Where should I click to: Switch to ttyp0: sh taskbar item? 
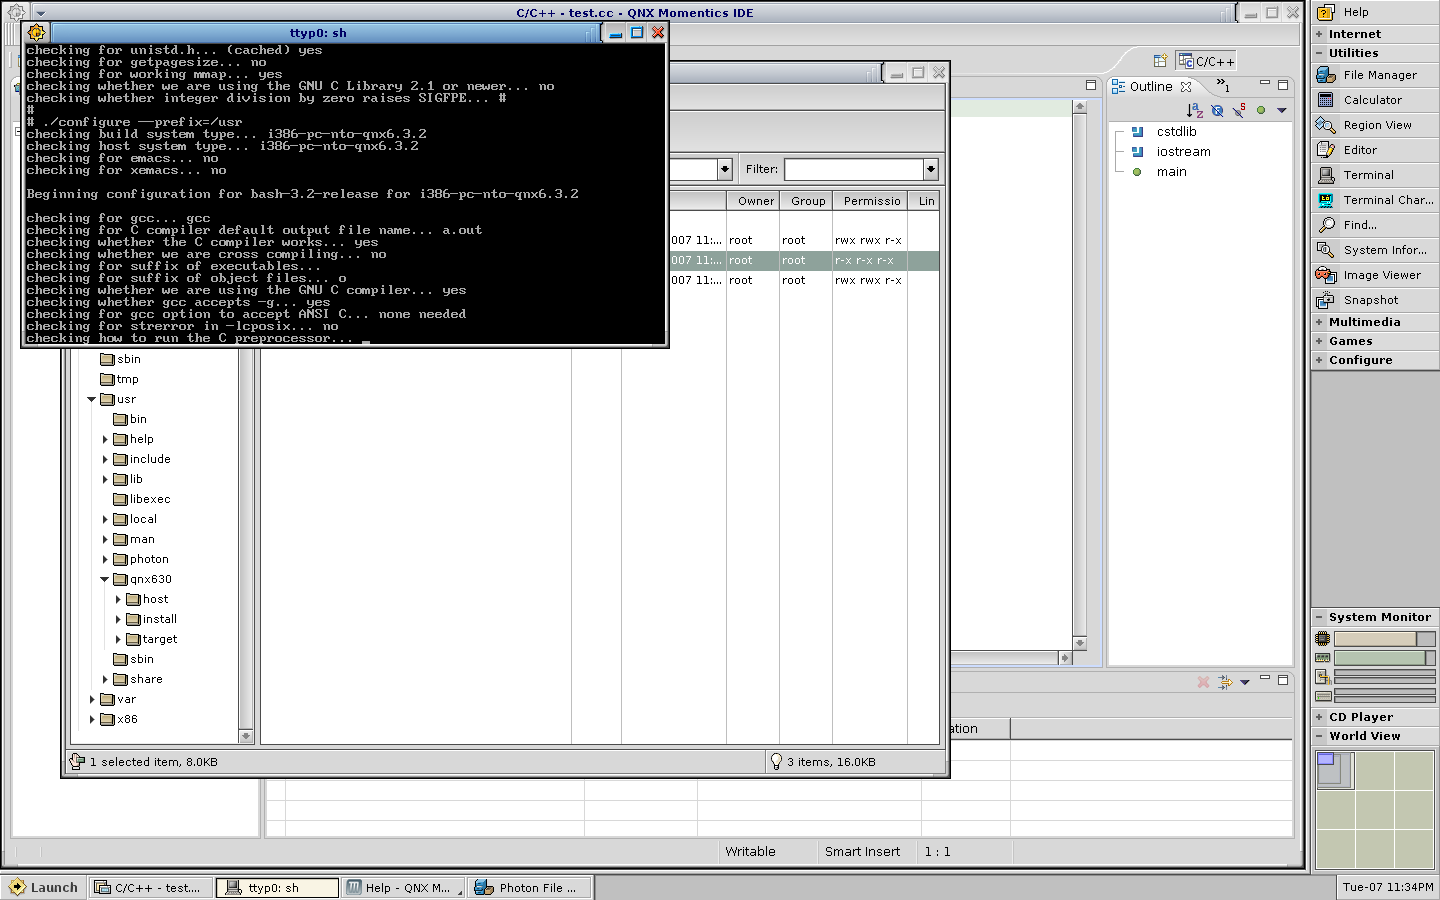277,887
